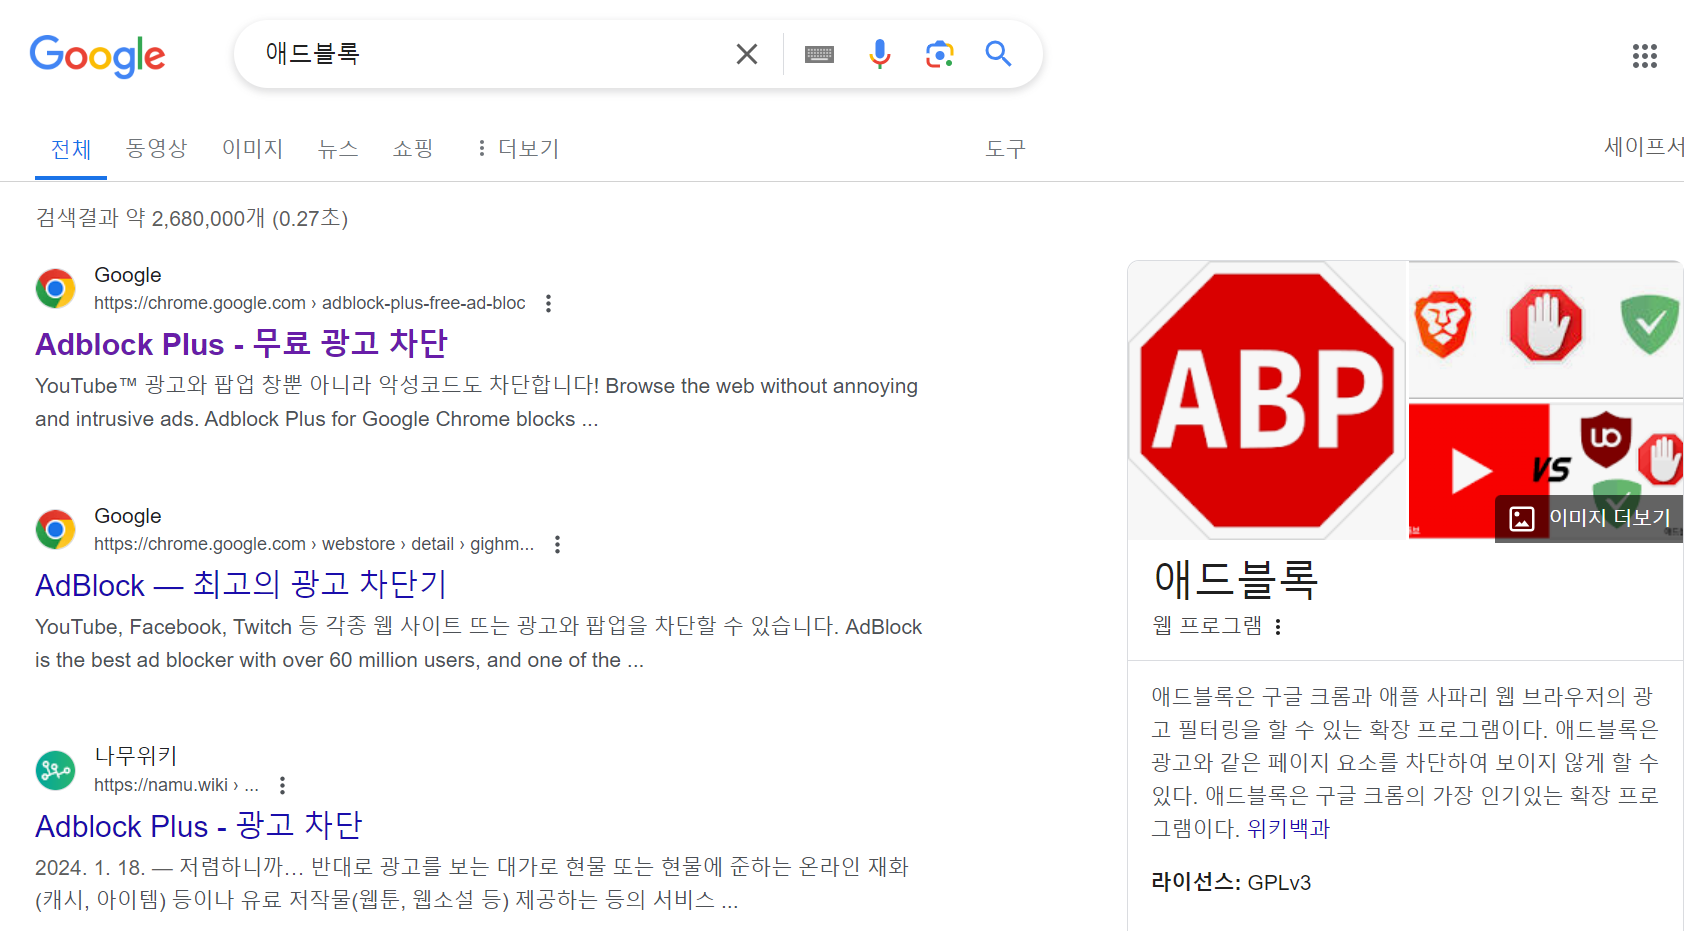Open the on-screen keyboard input tool
This screenshot has height=931, width=1684.
point(819,54)
